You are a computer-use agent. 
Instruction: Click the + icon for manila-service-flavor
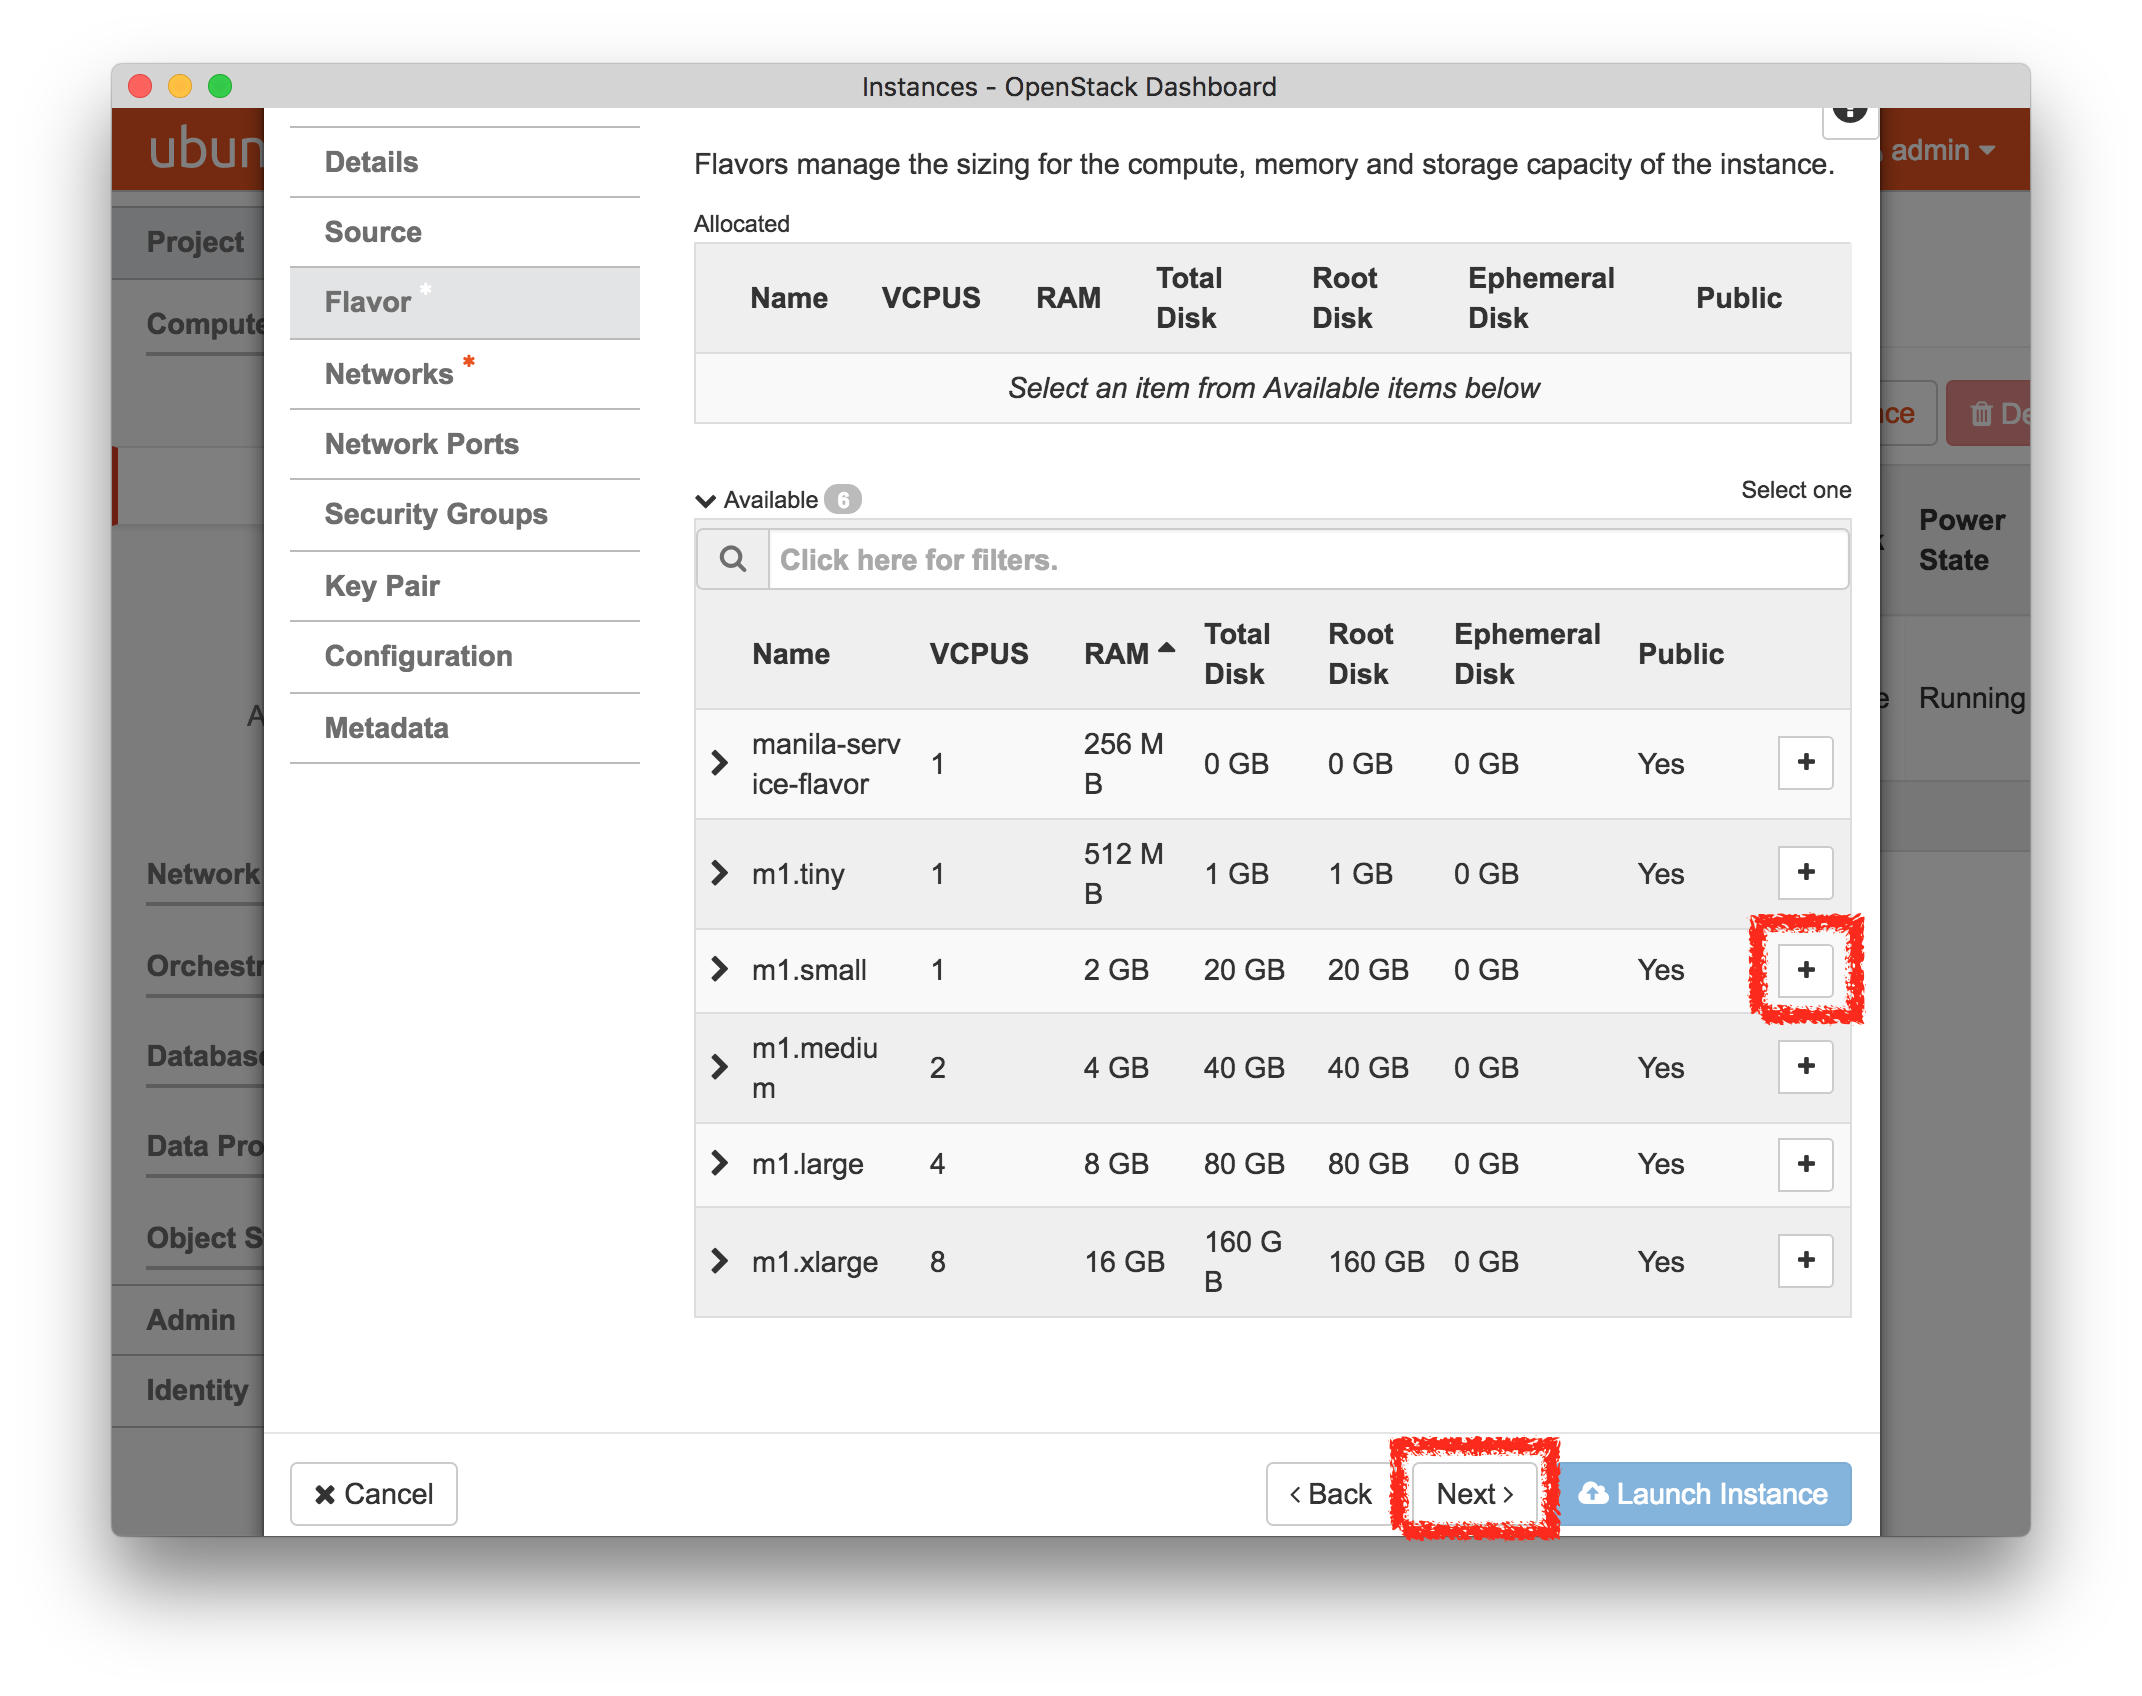click(1806, 762)
